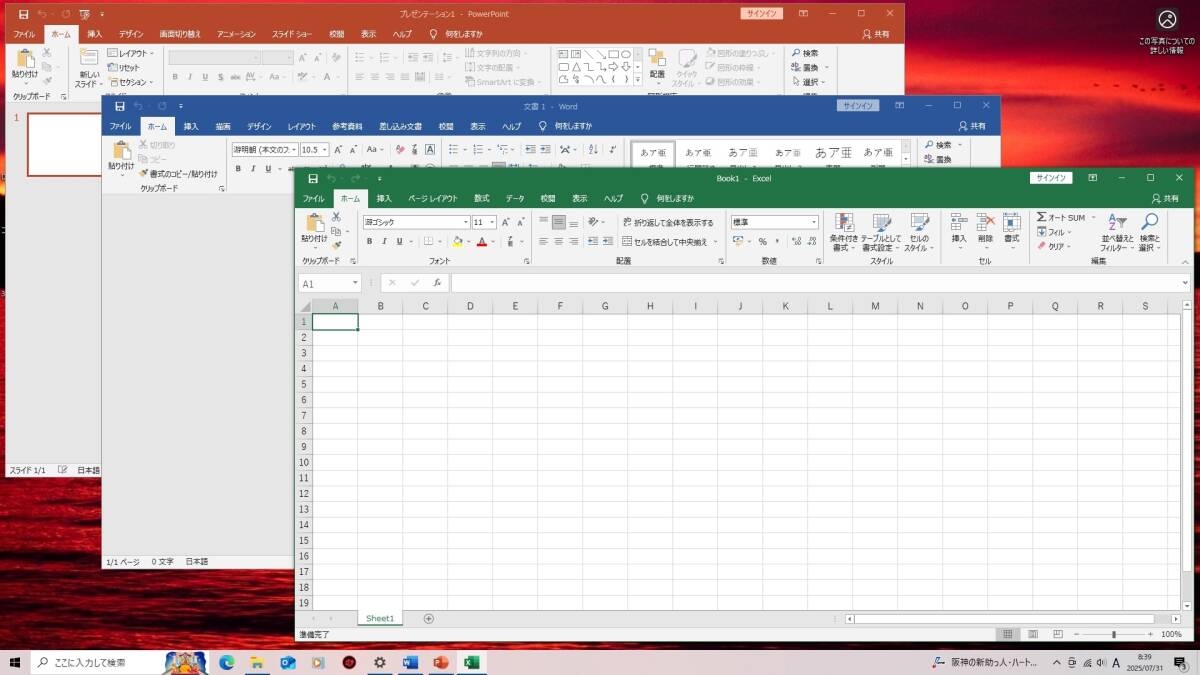The image size is (1200, 675).
Task: Add a new sheet with the plus icon
Action: click(429, 618)
